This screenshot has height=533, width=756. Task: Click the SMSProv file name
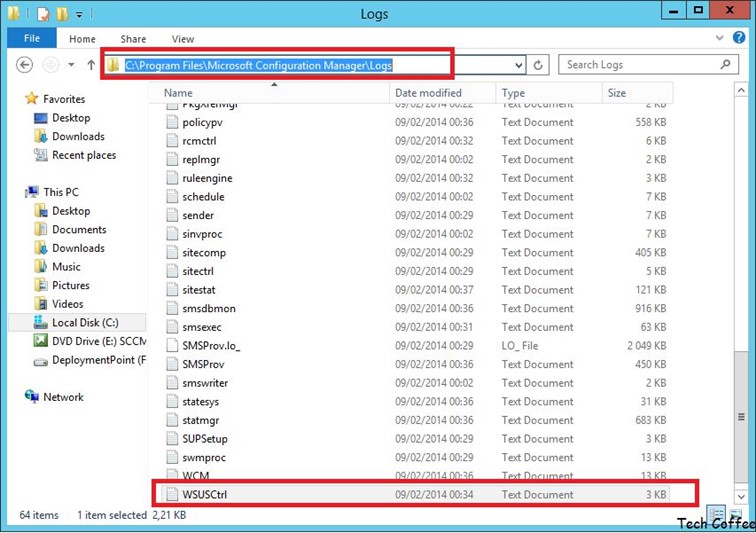(x=203, y=365)
